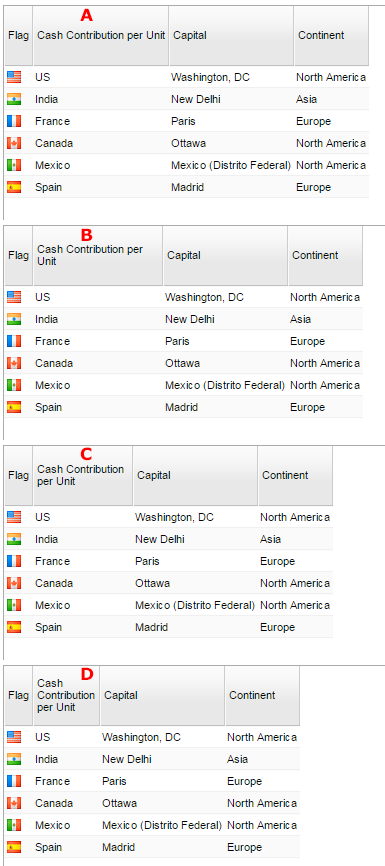The width and height of the screenshot is (385, 866).
Task: Select the Madrid cell in grid D
Action: 162,847
